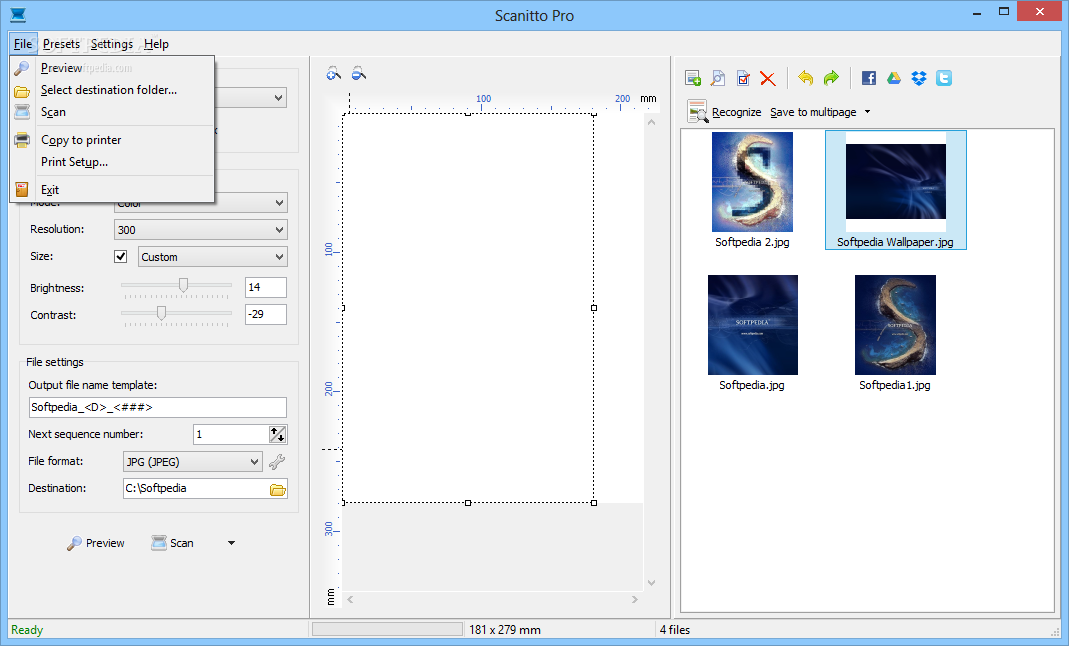
Task: Rotate image left with yellow arrow
Action: pos(805,78)
